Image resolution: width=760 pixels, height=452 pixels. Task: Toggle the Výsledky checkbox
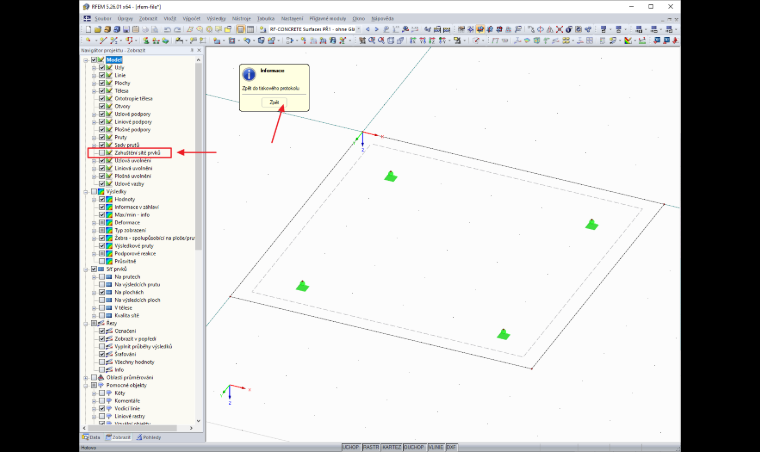94,192
